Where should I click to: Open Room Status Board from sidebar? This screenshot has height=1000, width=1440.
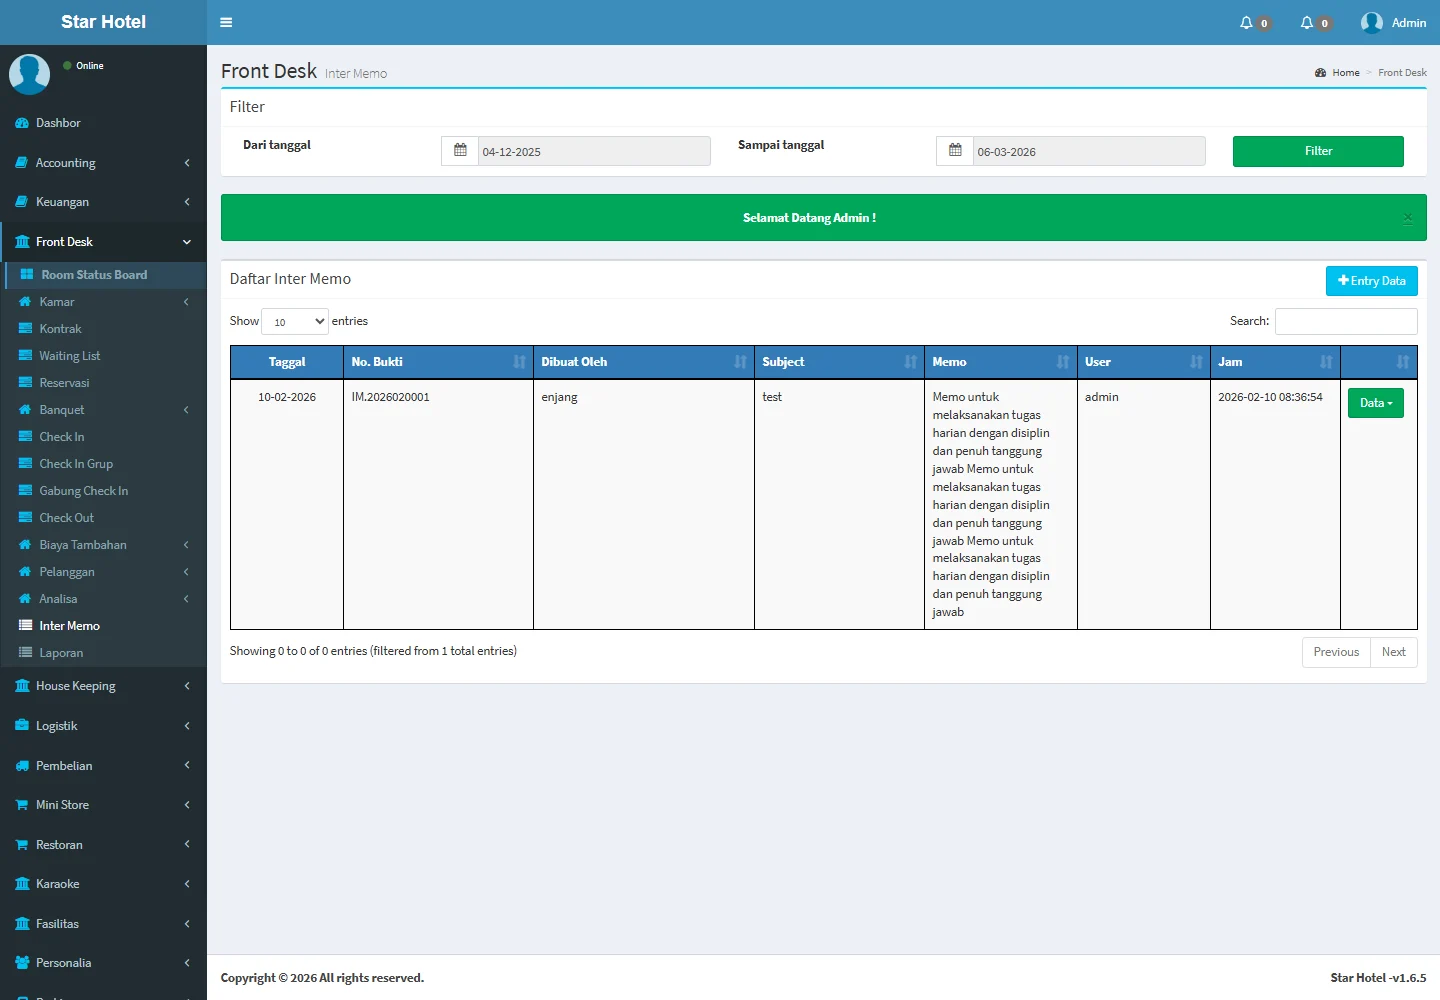tap(94, 275)
